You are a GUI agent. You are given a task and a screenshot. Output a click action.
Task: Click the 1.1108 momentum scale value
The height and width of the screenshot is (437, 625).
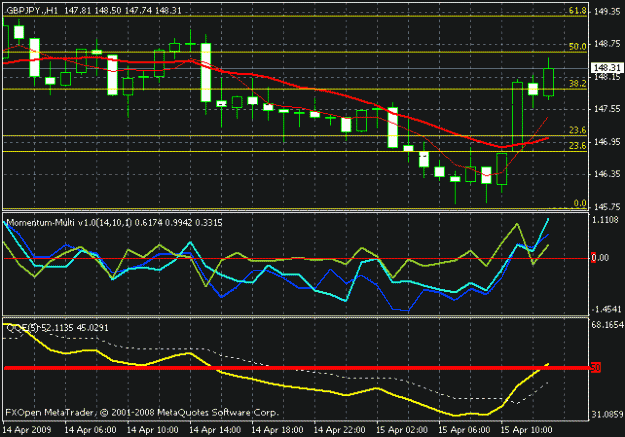coord(605,220)
